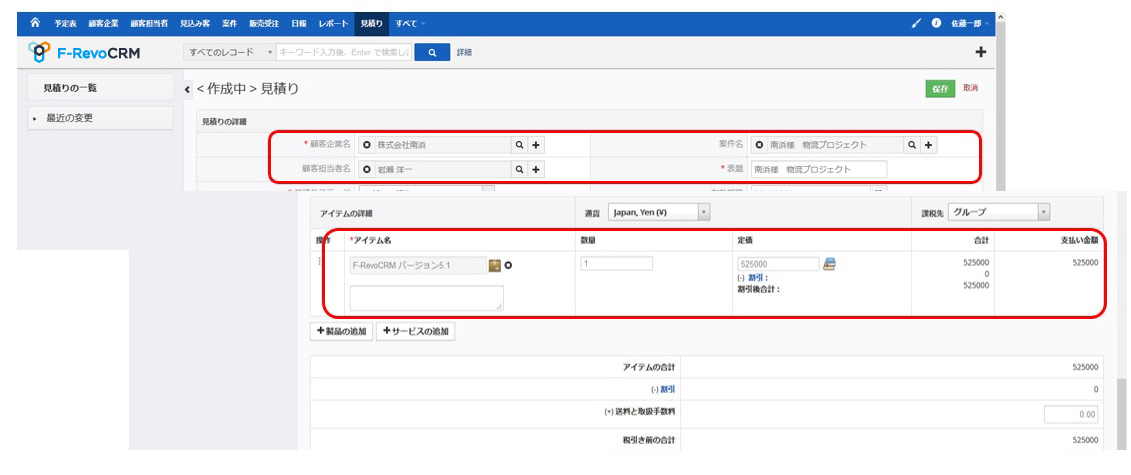Open product picker box icon beside item name

tap(495, 265)
